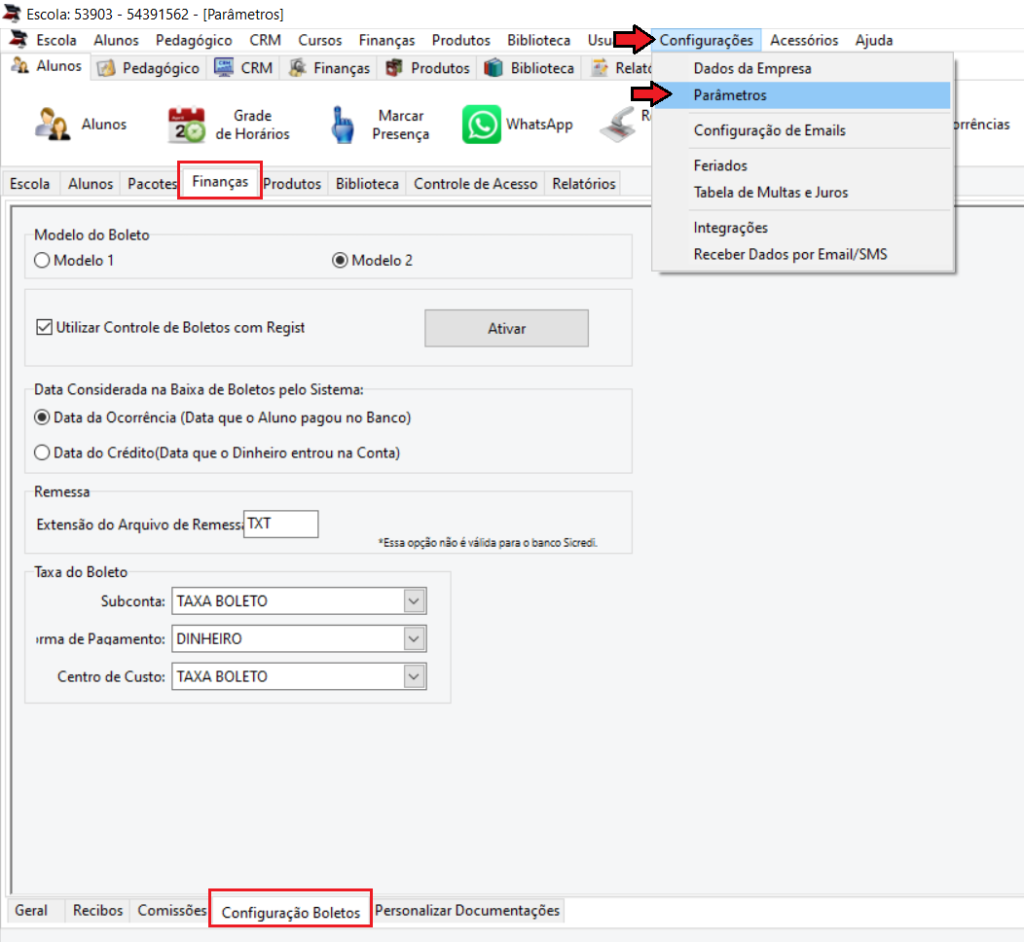Viewport: 1024px width, 942px height.
Task: Open the Produtos menu in menu bar
Action: pyautogui.click(x=460, y=40)
